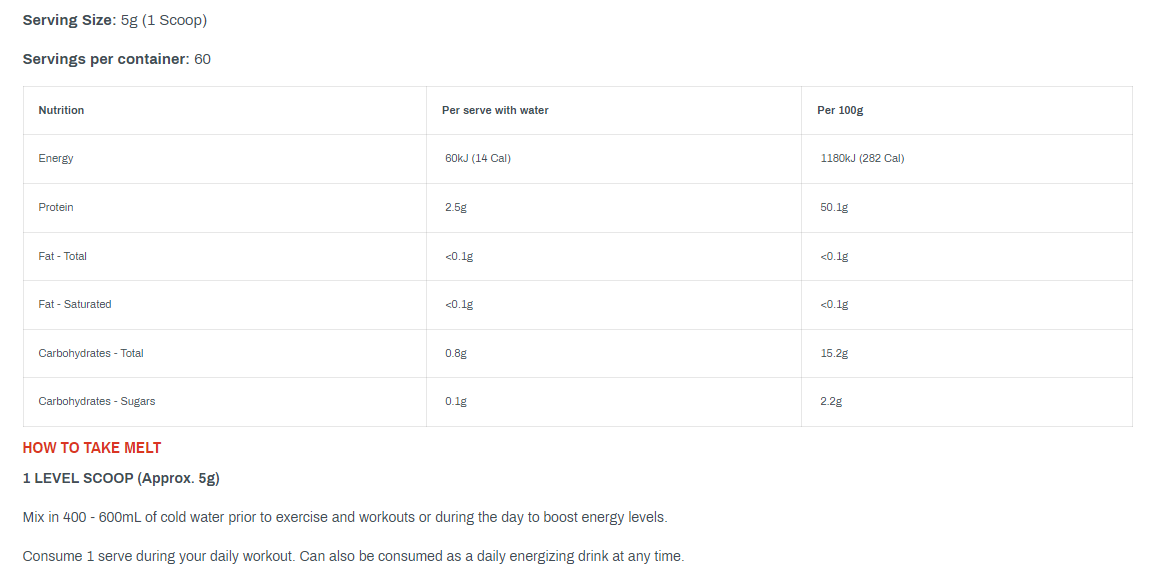Image resolution: width=1151 pixels, height=576 pixels.
Task: Click the Protein row label
Action: tap(56, 207)
